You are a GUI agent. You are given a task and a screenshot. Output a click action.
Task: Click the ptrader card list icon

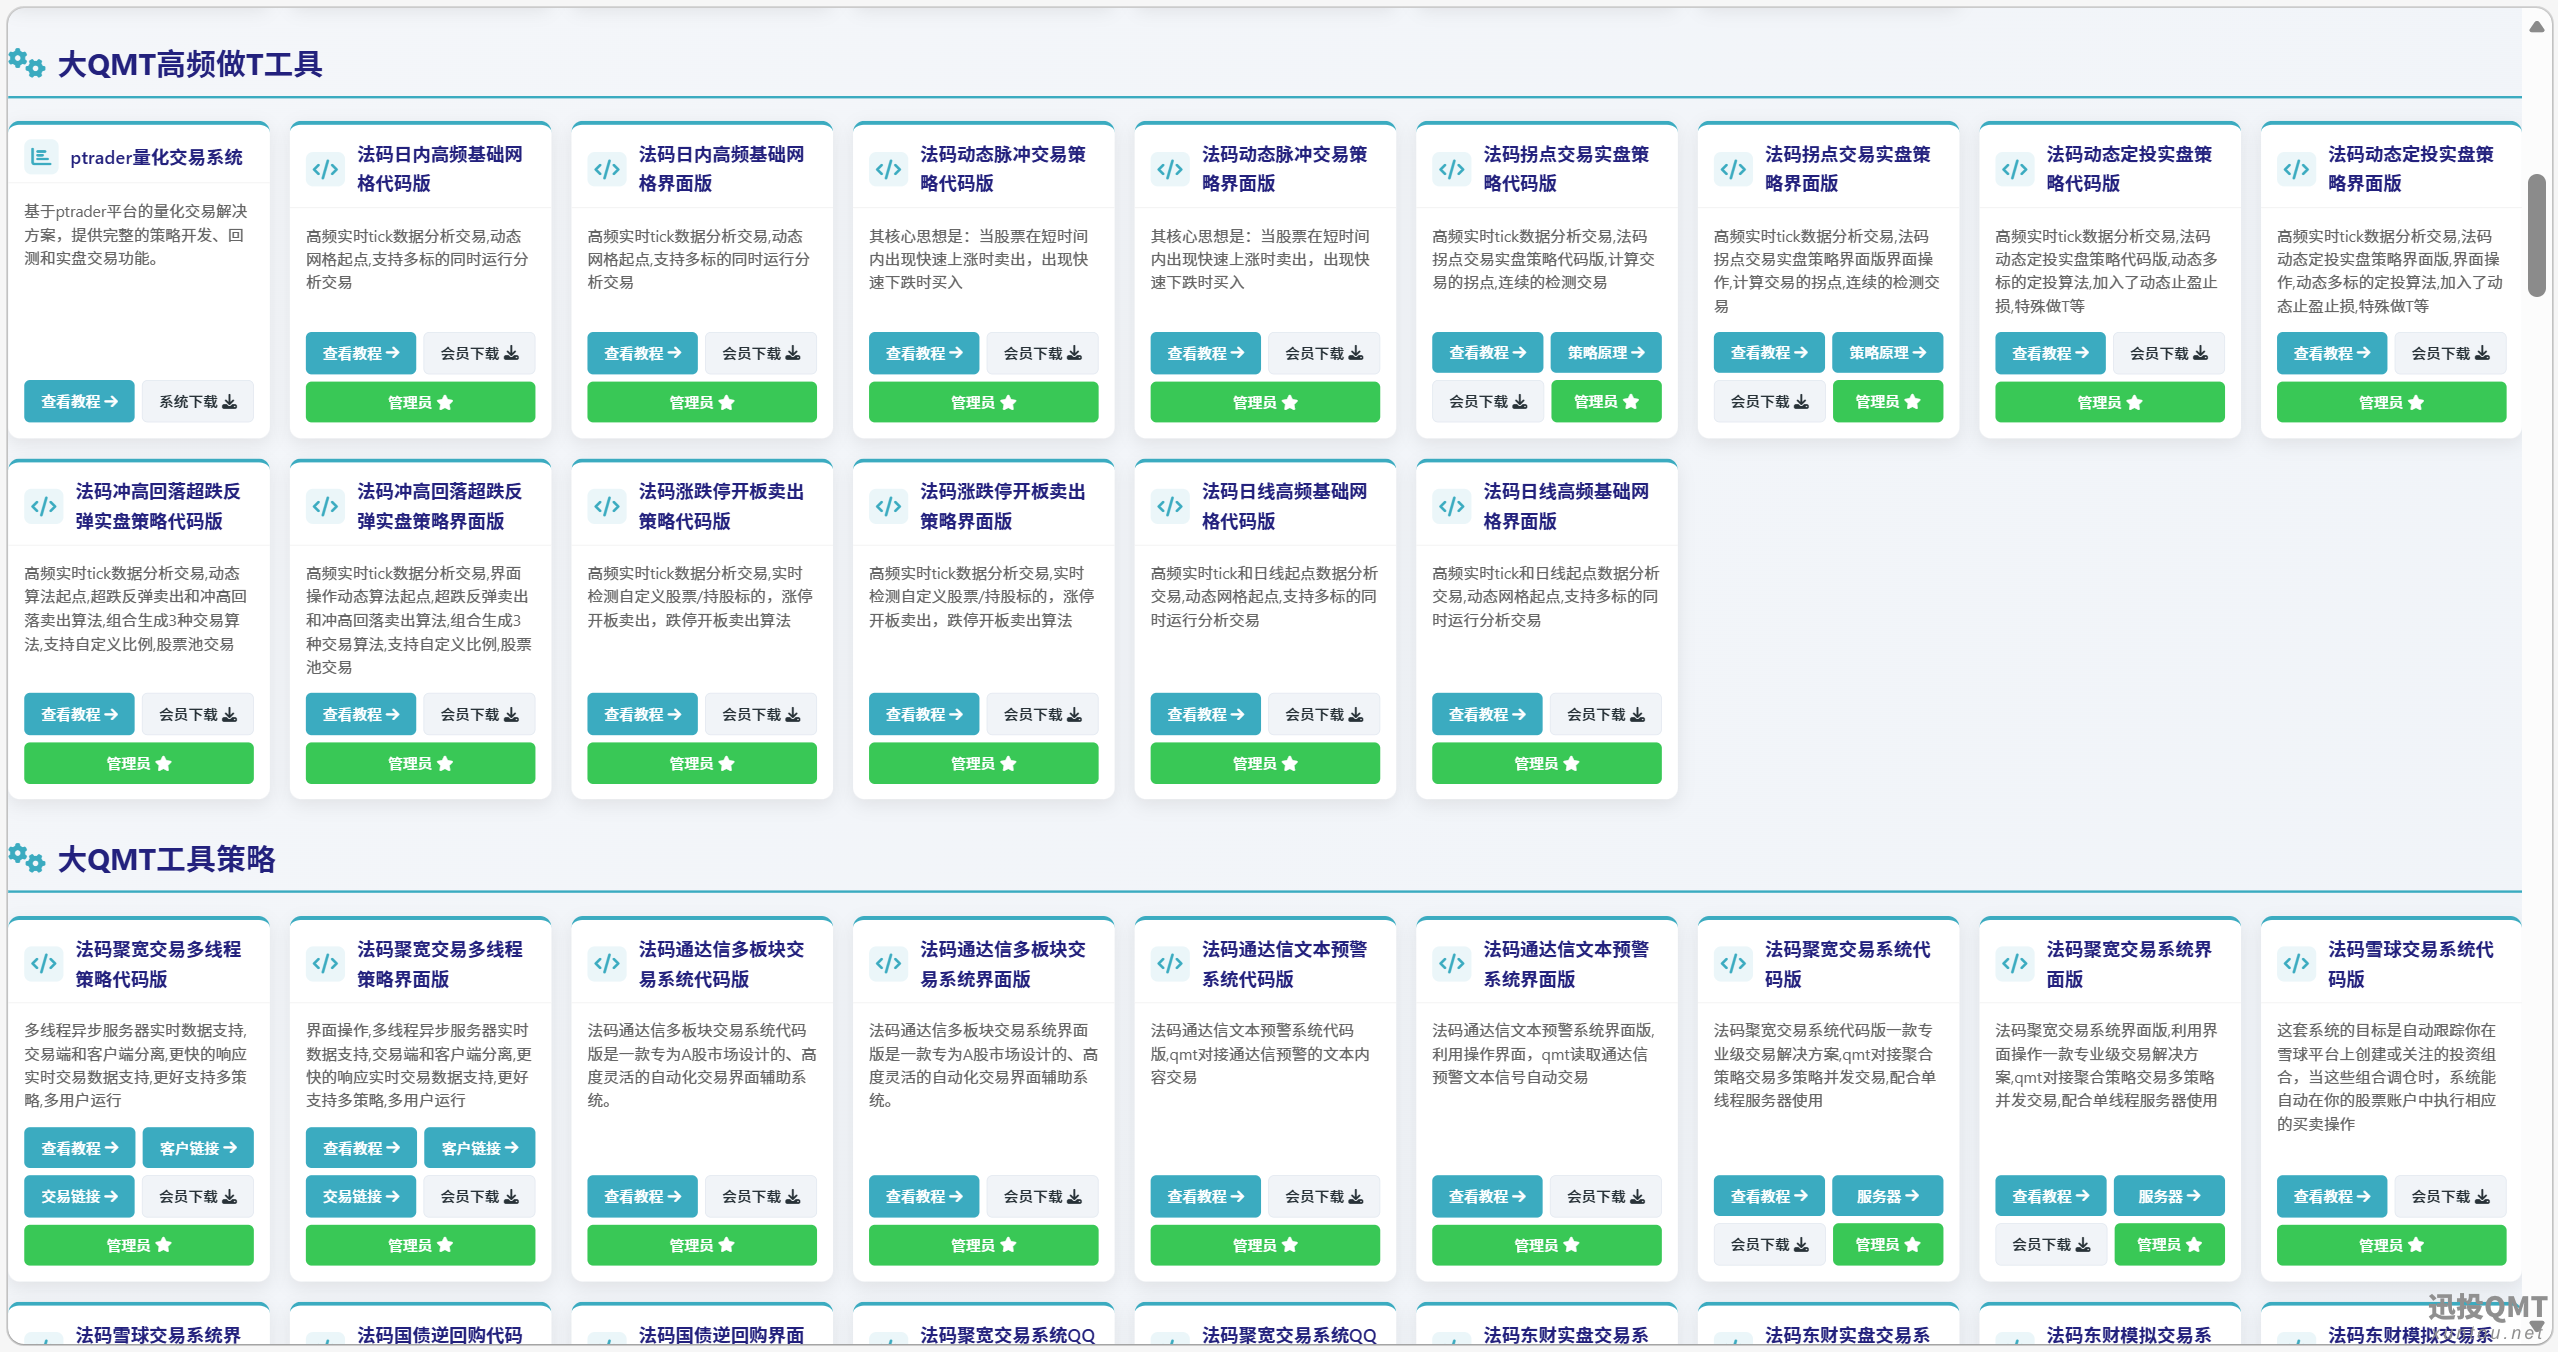point(41,157)
